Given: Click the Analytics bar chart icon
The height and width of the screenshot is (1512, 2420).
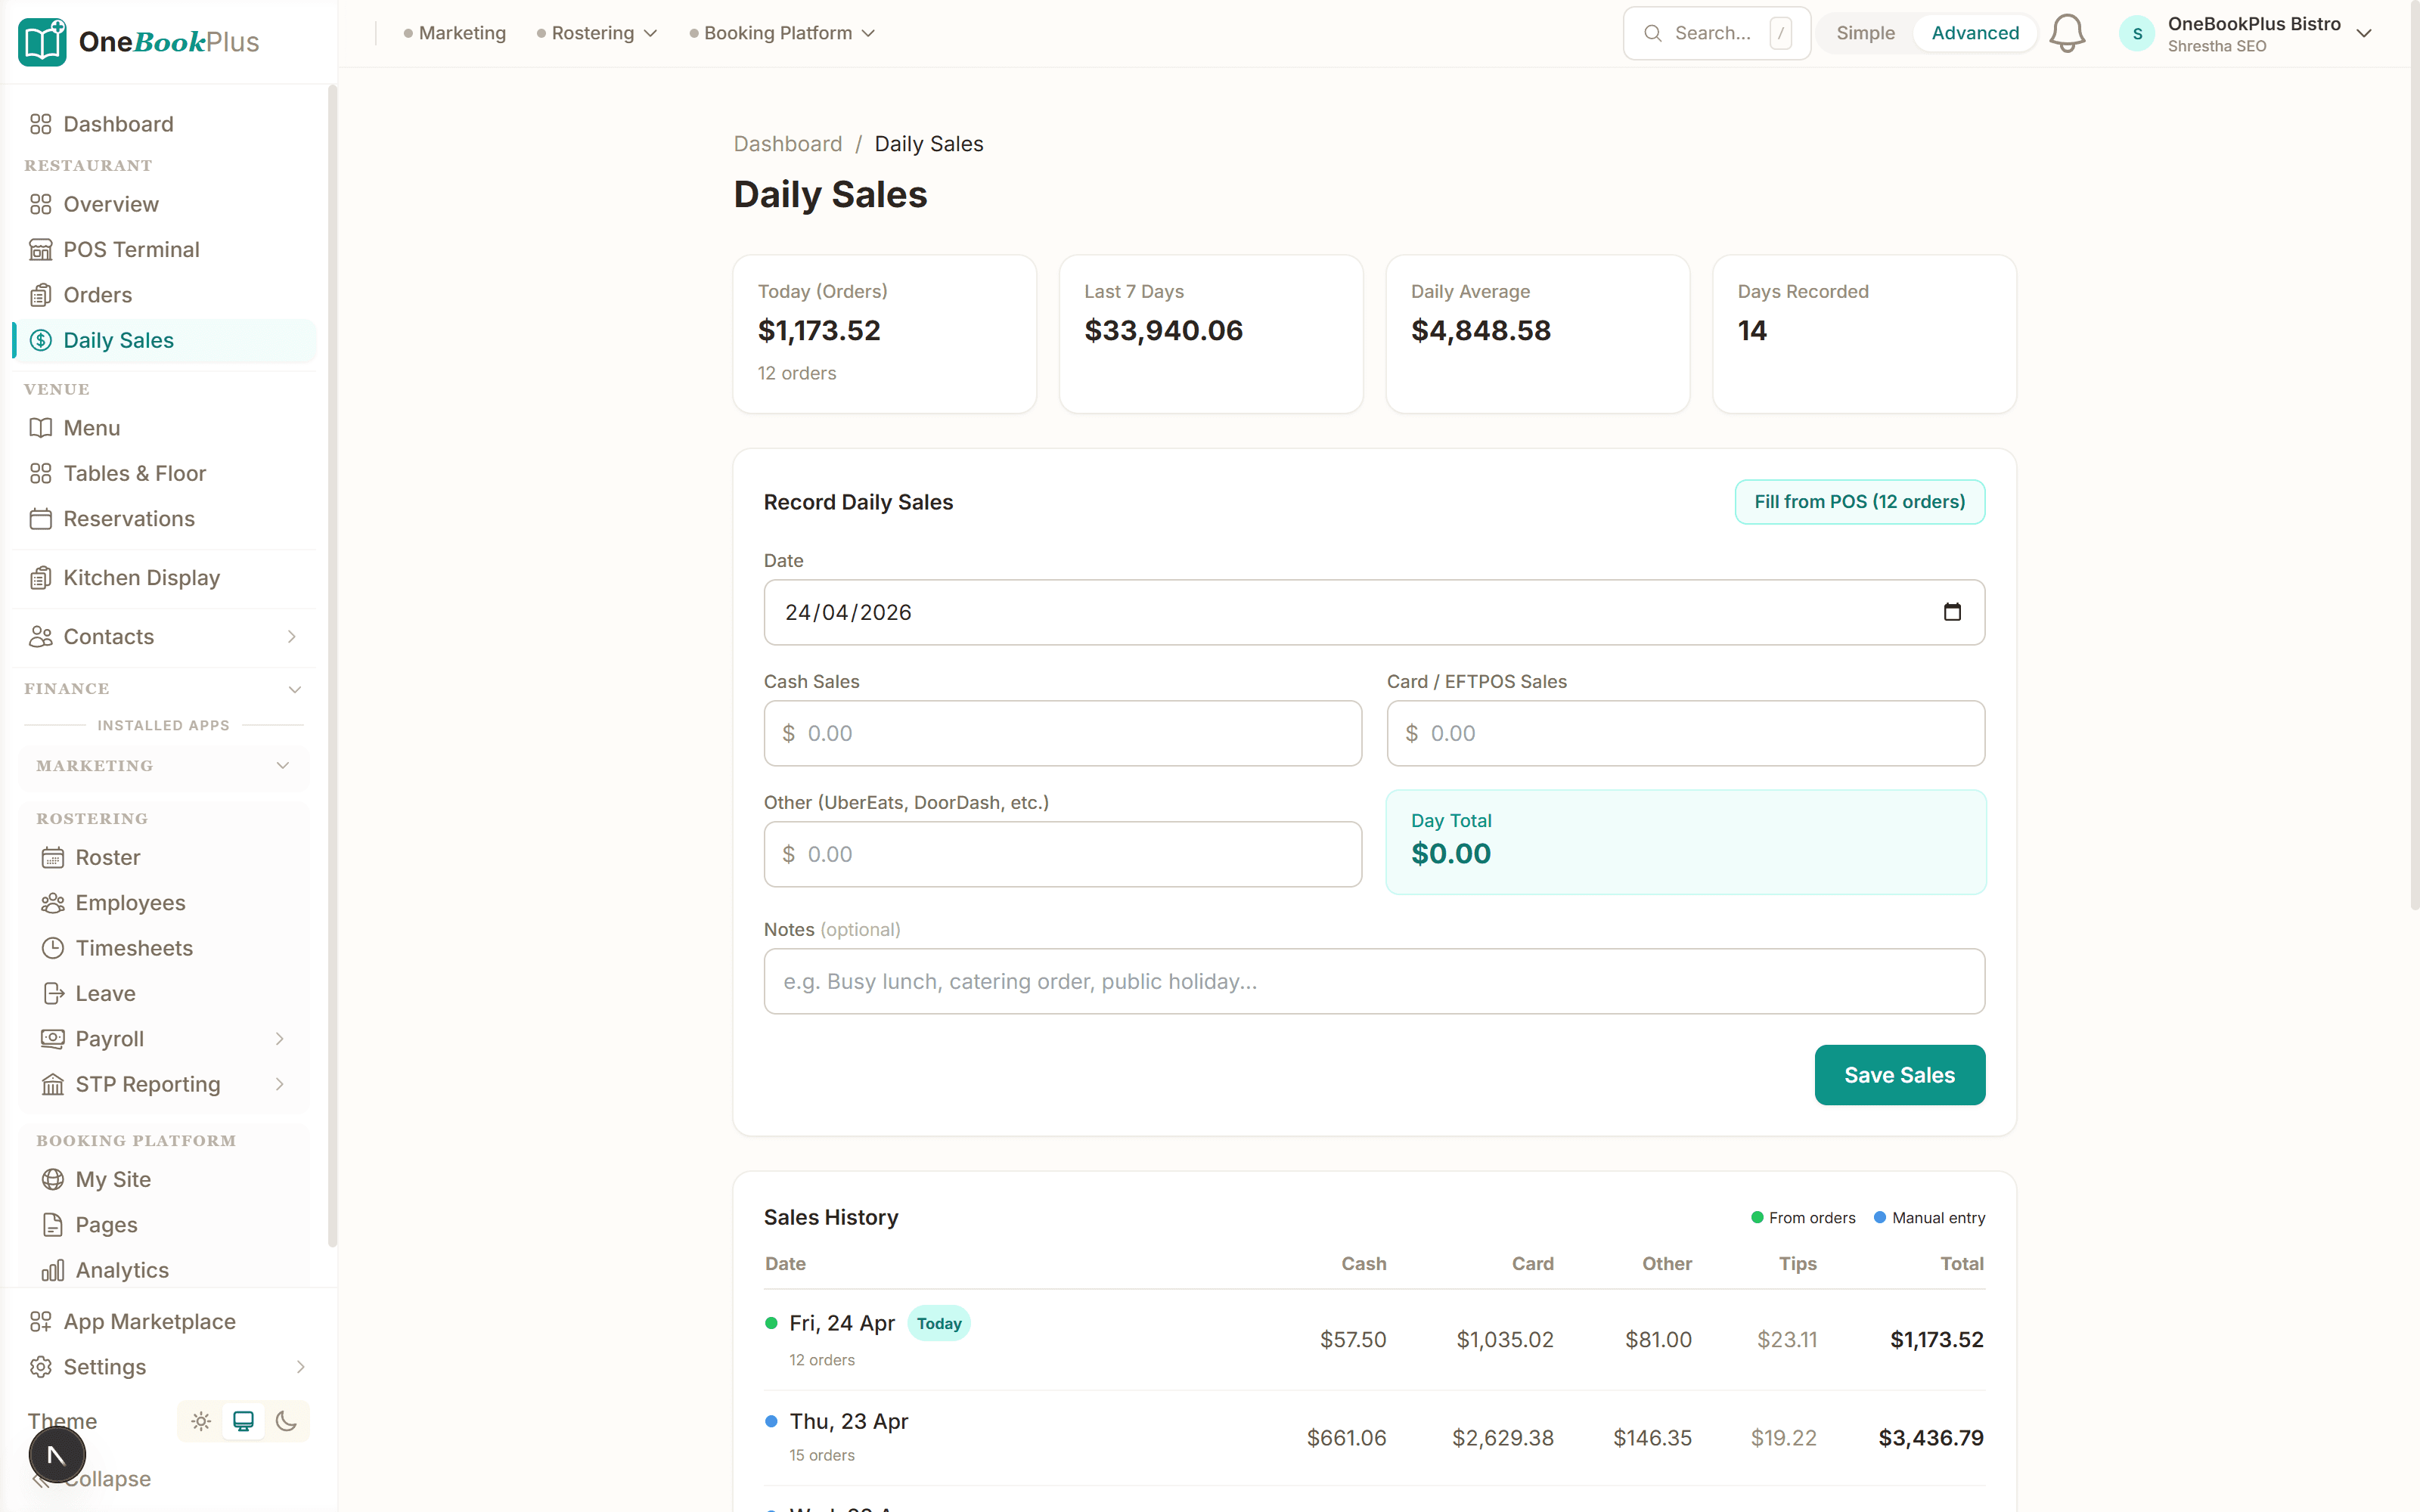Looking at the screenshot, I should point(52,1270).
